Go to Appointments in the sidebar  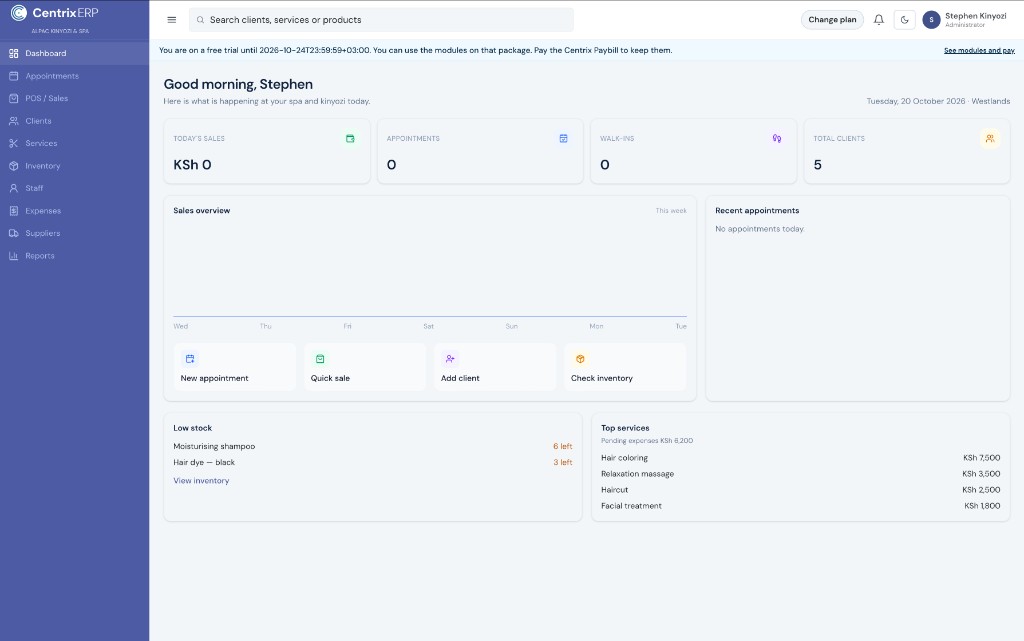click(74, 76)
